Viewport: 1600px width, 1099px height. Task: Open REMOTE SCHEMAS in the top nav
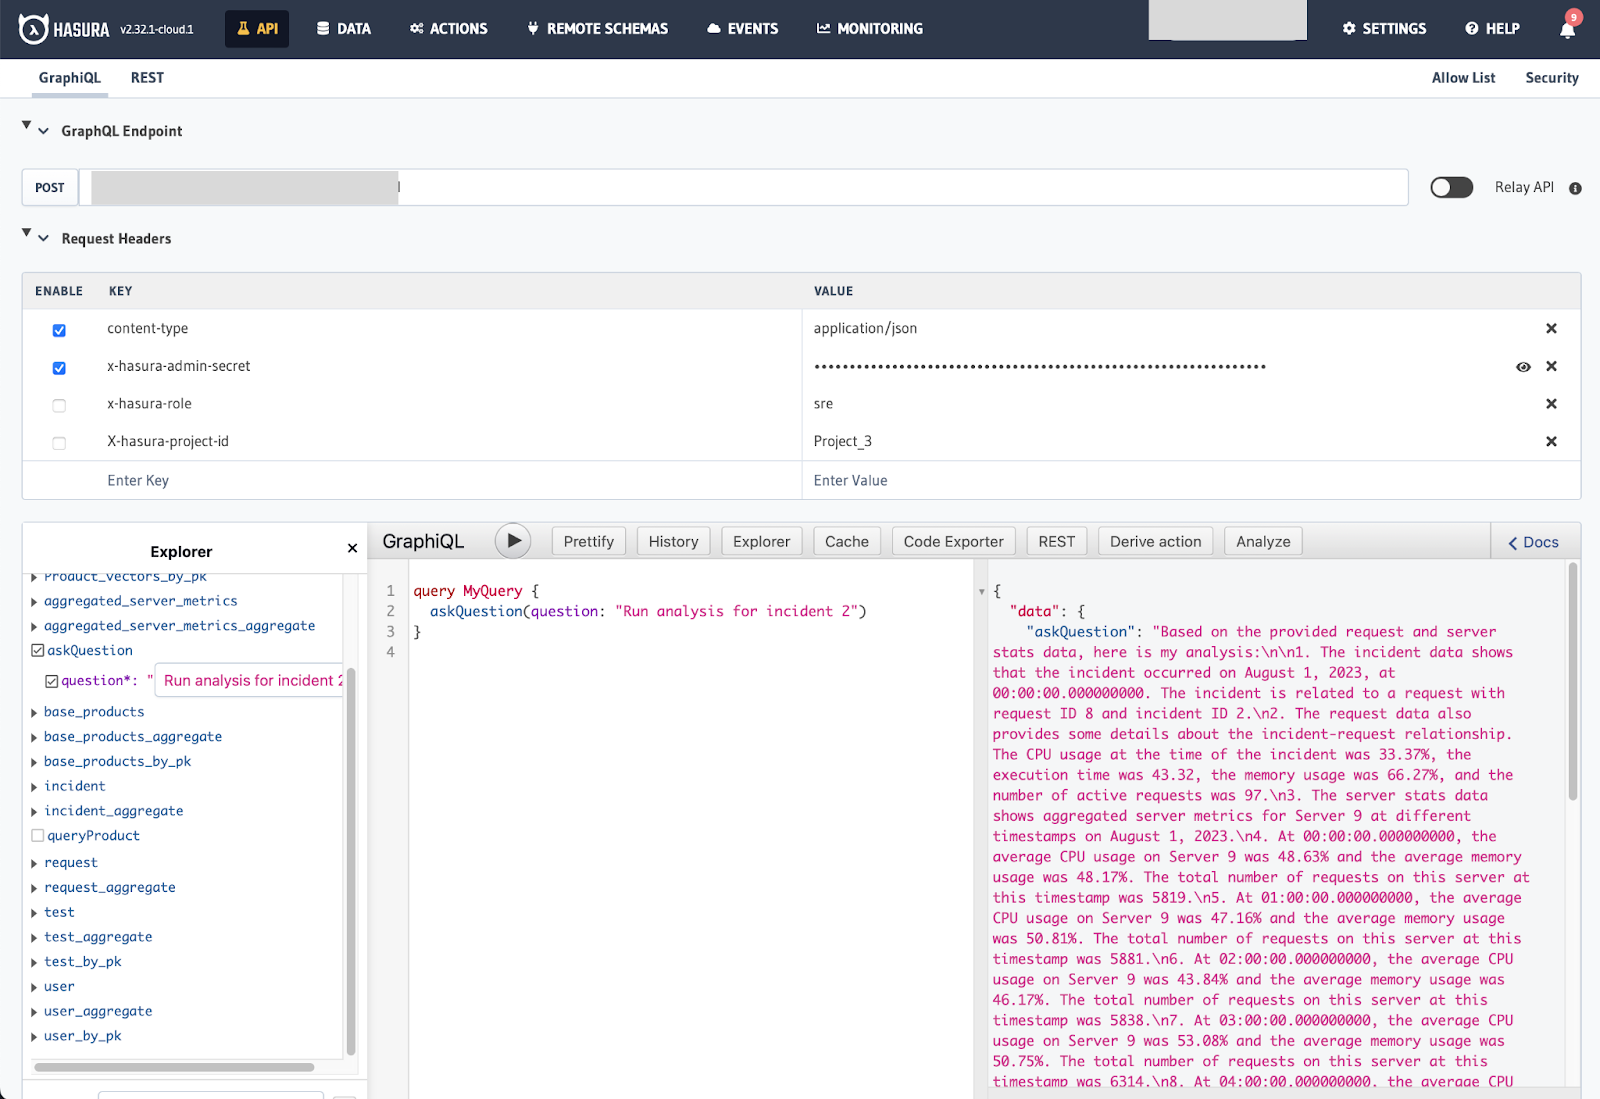(x=598, y=29)
